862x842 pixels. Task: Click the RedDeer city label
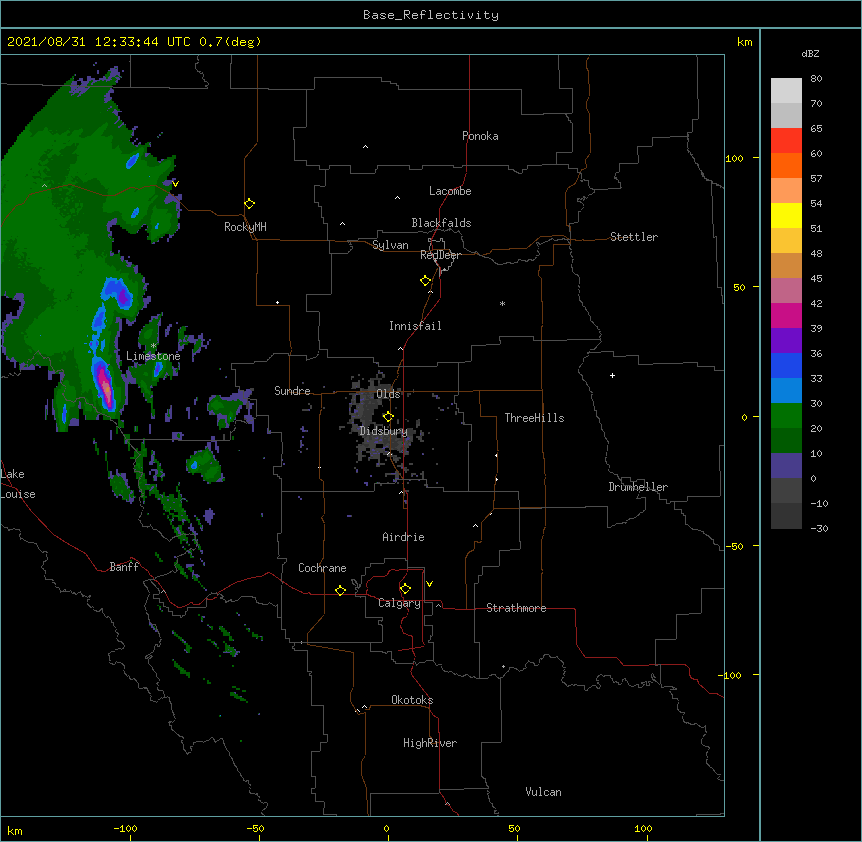pos(440,255)
